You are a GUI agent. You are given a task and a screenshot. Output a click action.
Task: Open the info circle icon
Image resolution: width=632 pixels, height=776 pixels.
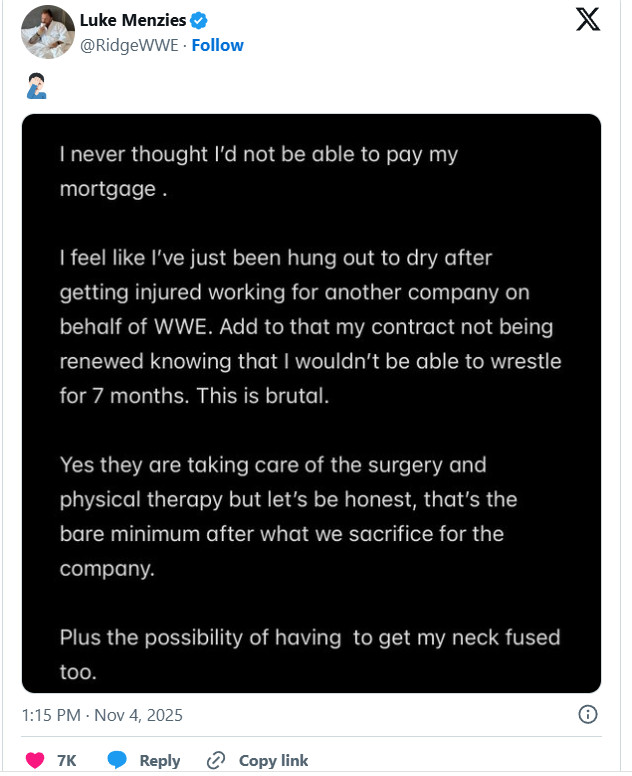[x=588, y=714]
